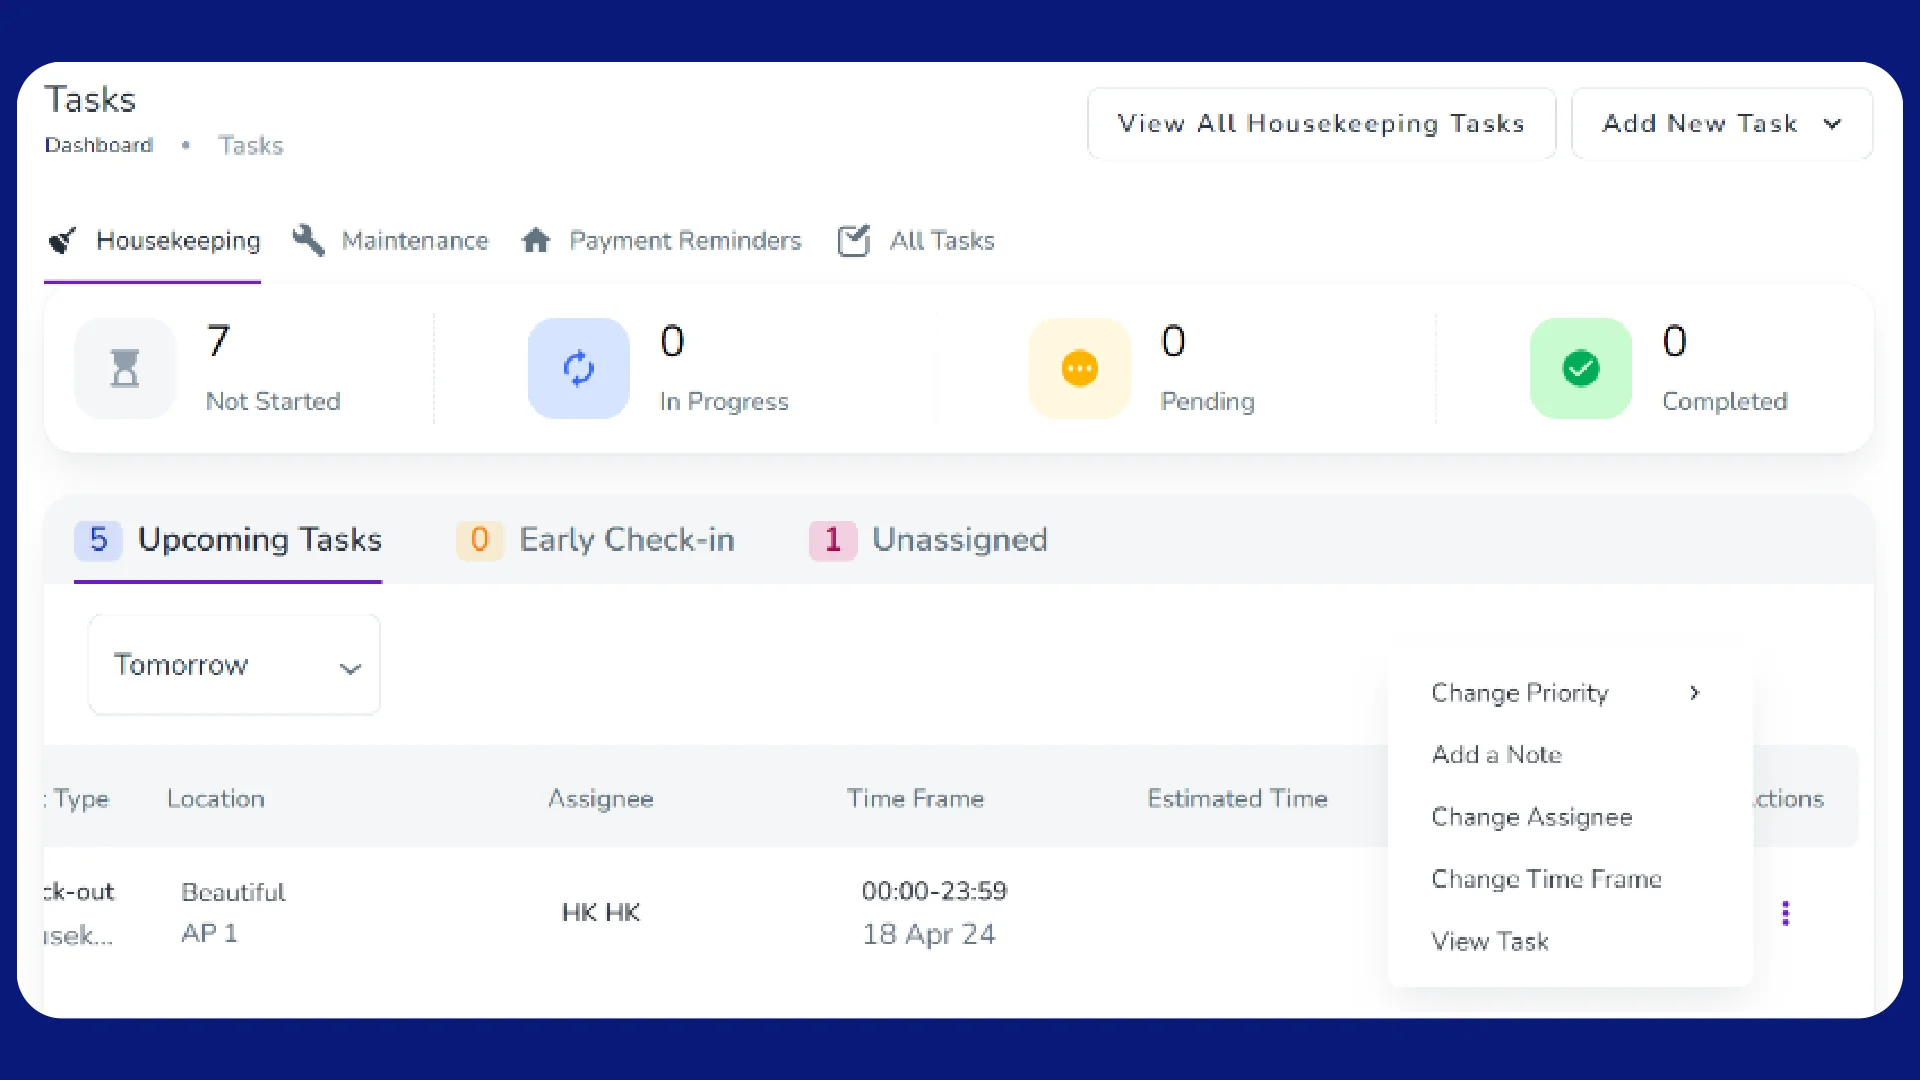The image size is (1920, 1080).
Task: Expand the Tomorrow date filter dropdown
Action: pyautogui.click(x=234, y=665)
